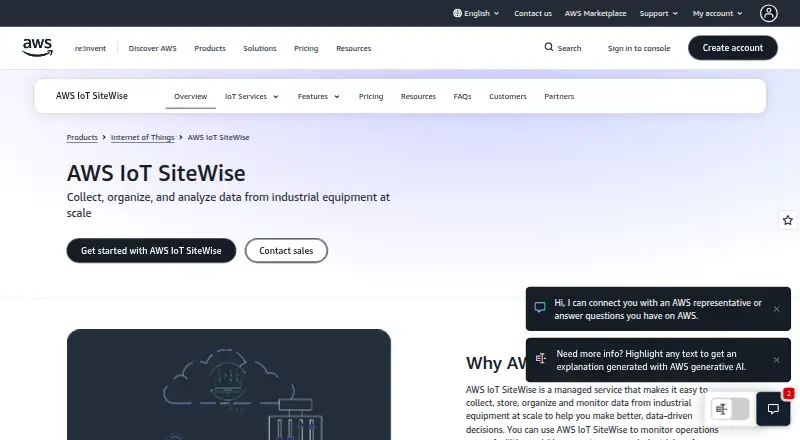Click the AWS IoT SiteWise subnav title

tap(92, 96)
